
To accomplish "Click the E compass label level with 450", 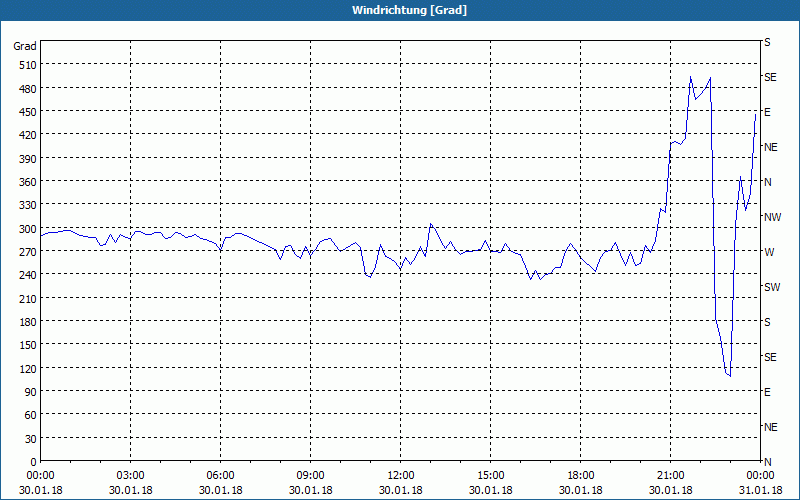I will pyautogui.click(x=767, y=112).
